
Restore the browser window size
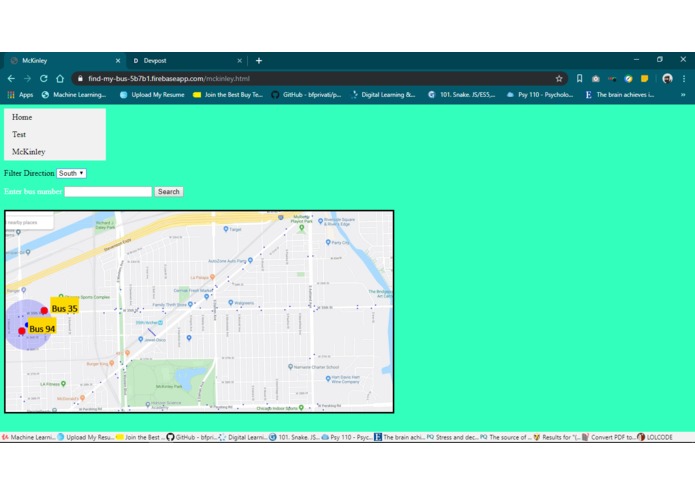point(660,59)
